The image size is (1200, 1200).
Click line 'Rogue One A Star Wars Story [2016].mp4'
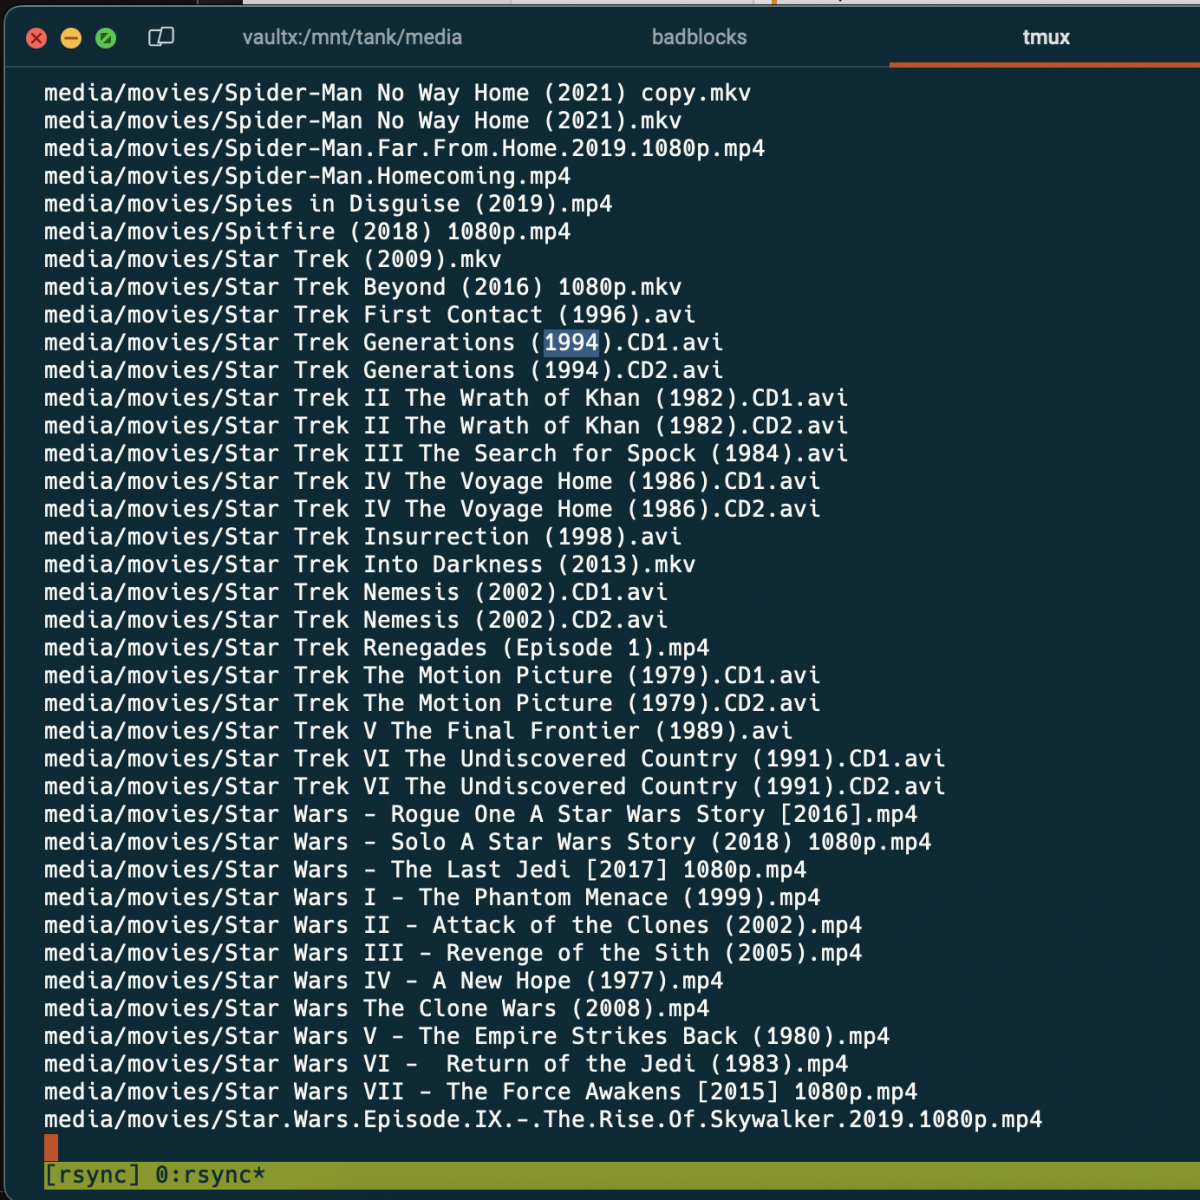point(481,815)
